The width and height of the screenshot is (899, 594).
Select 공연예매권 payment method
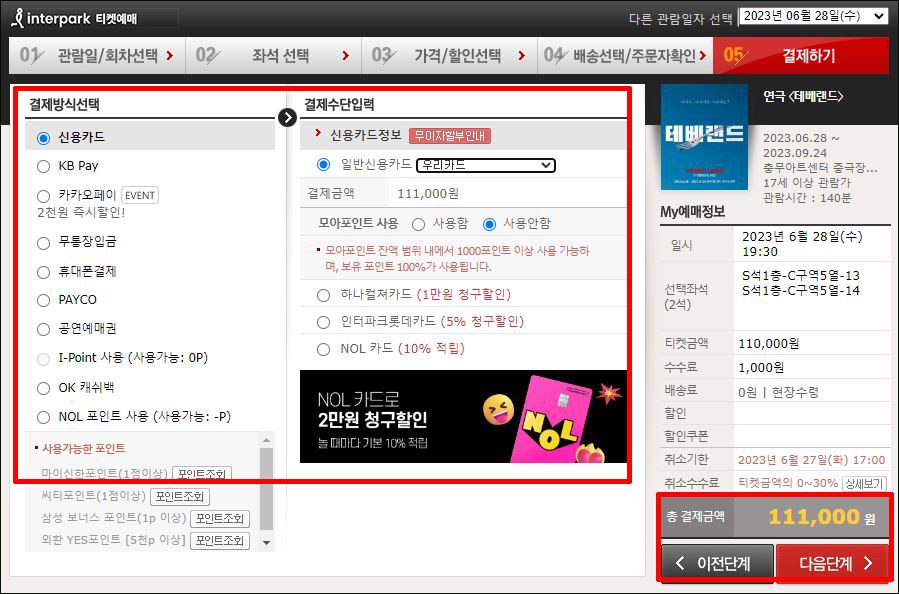click(x=44, y=329)
